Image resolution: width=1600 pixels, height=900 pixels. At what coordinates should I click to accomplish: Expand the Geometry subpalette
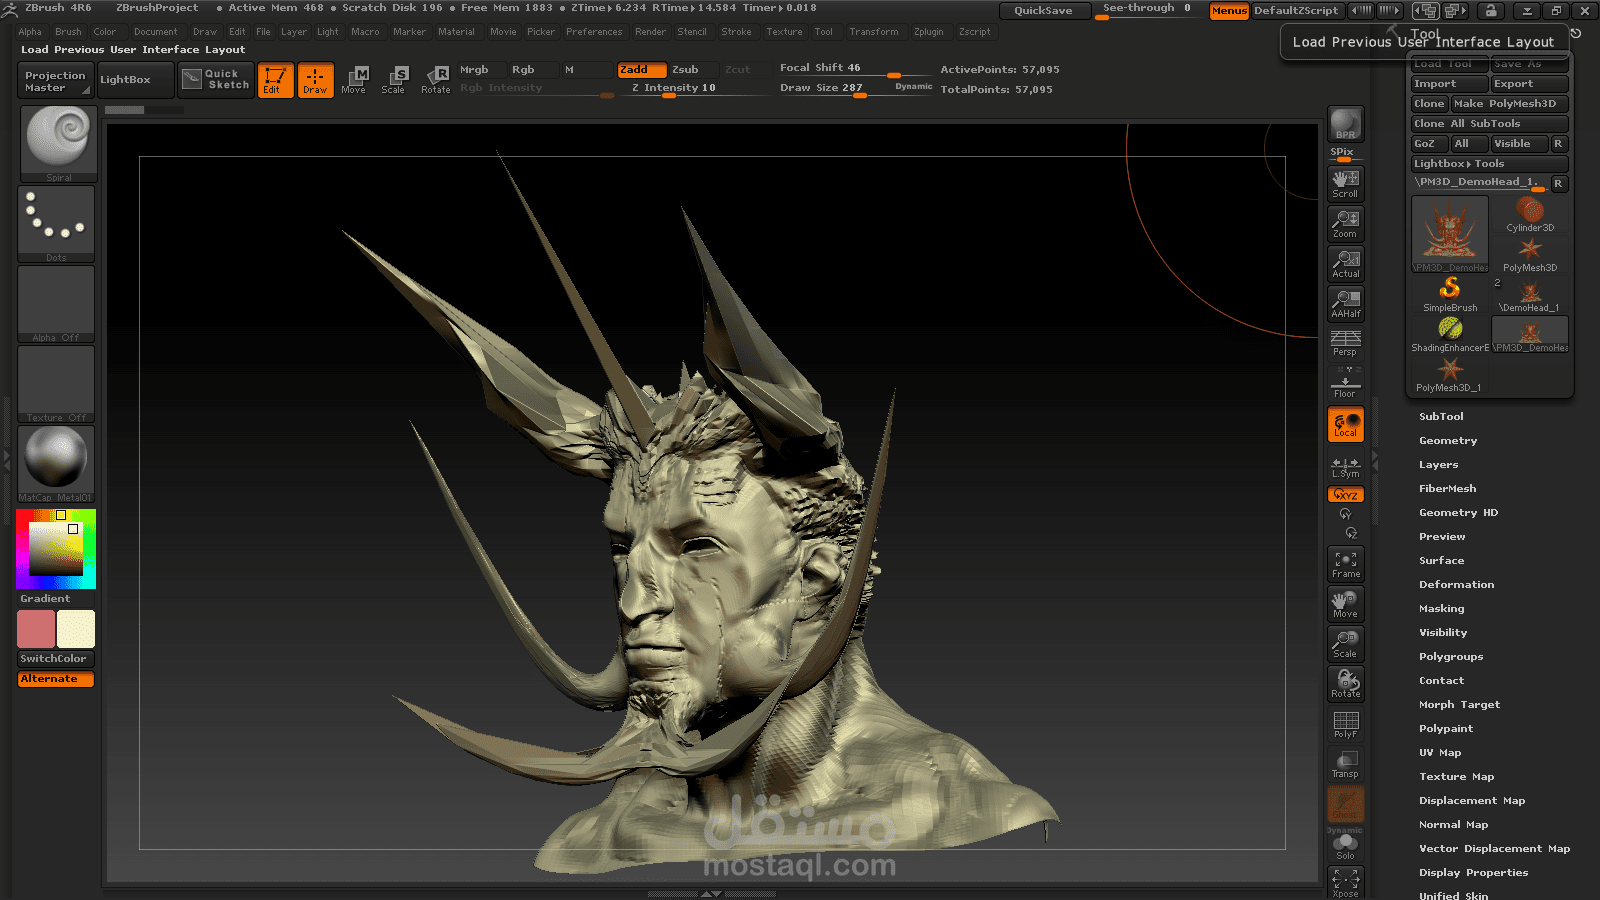1447,440
